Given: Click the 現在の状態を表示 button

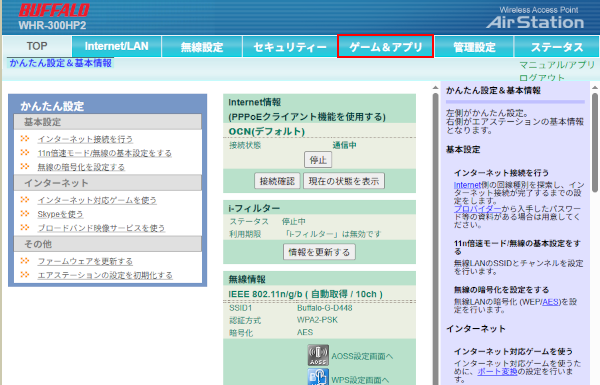Looking at the screenshot, I should 344,181.
